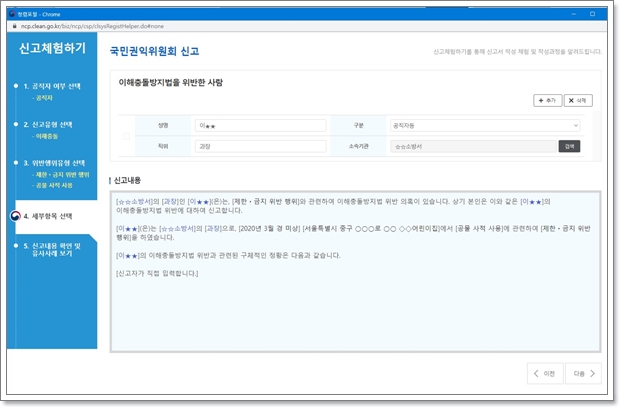Click the 구분 dropdown arrow

point(576,125)
